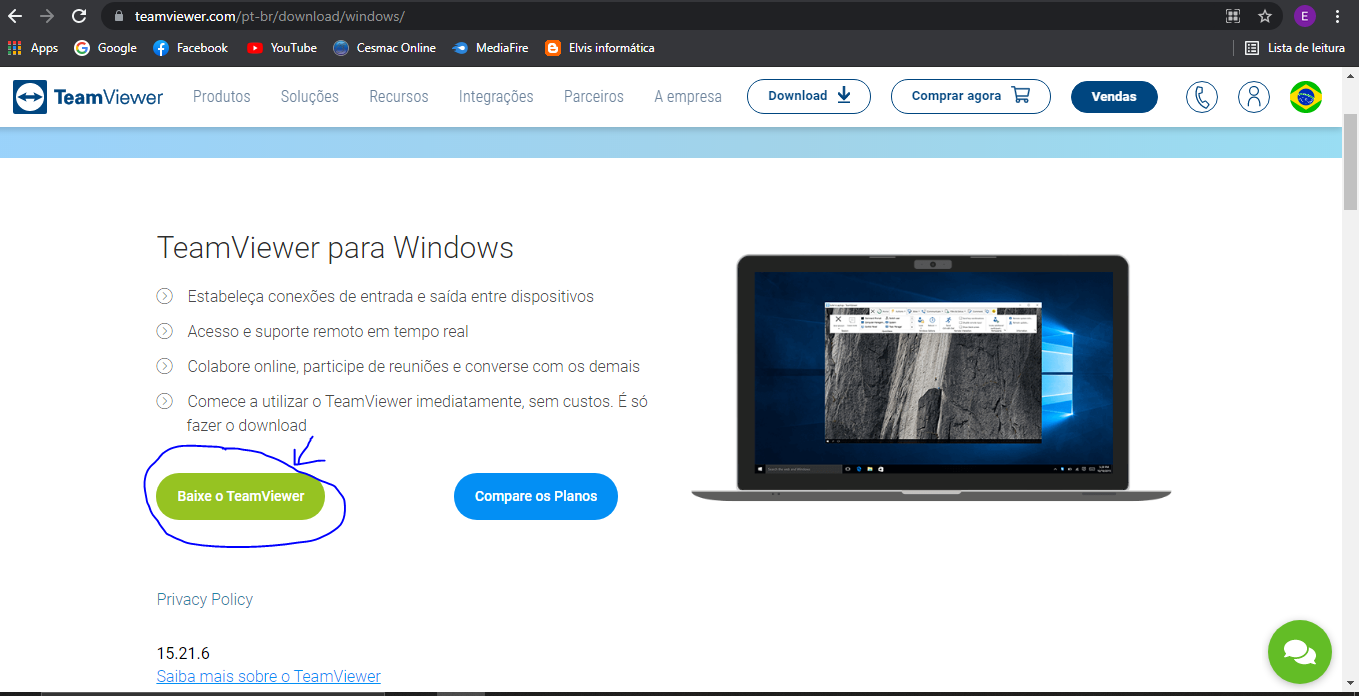Open the Chrome profile avatar E
1359x696 pixels.
1304,16
